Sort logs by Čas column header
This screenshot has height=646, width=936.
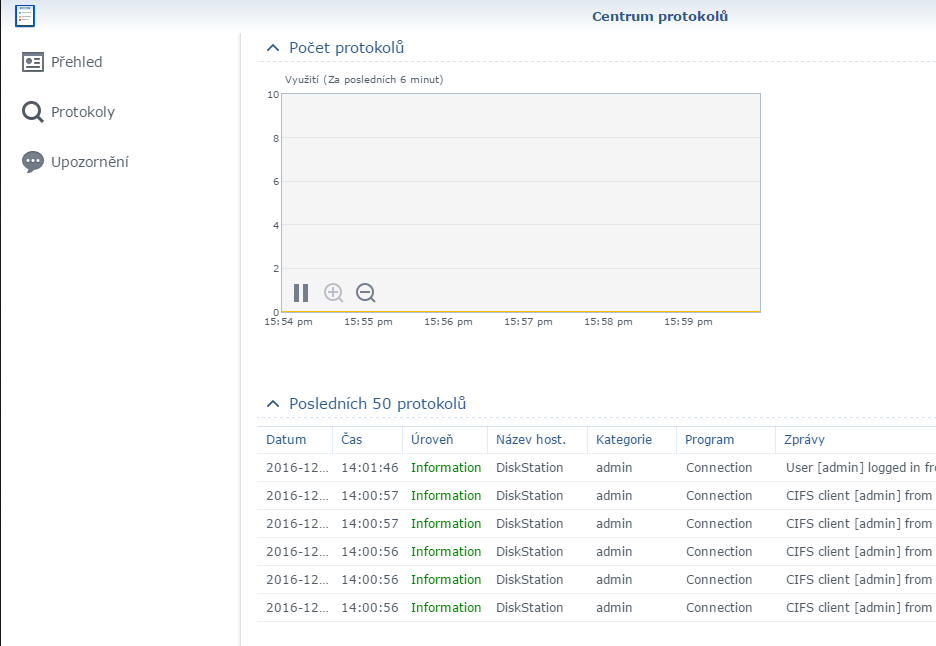click(352, 440)
